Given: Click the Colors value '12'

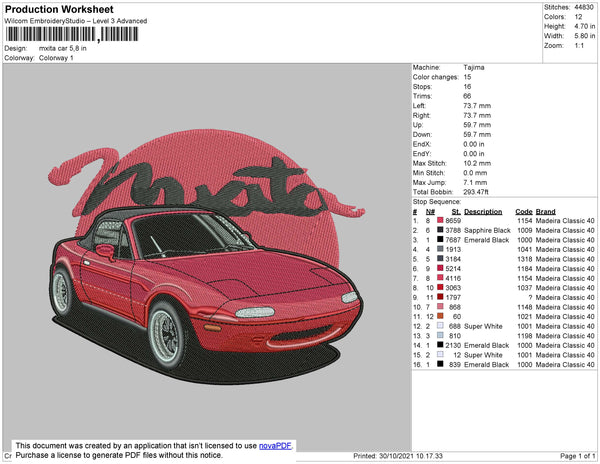Looking at the screenshot, I should tap(578, 17).
